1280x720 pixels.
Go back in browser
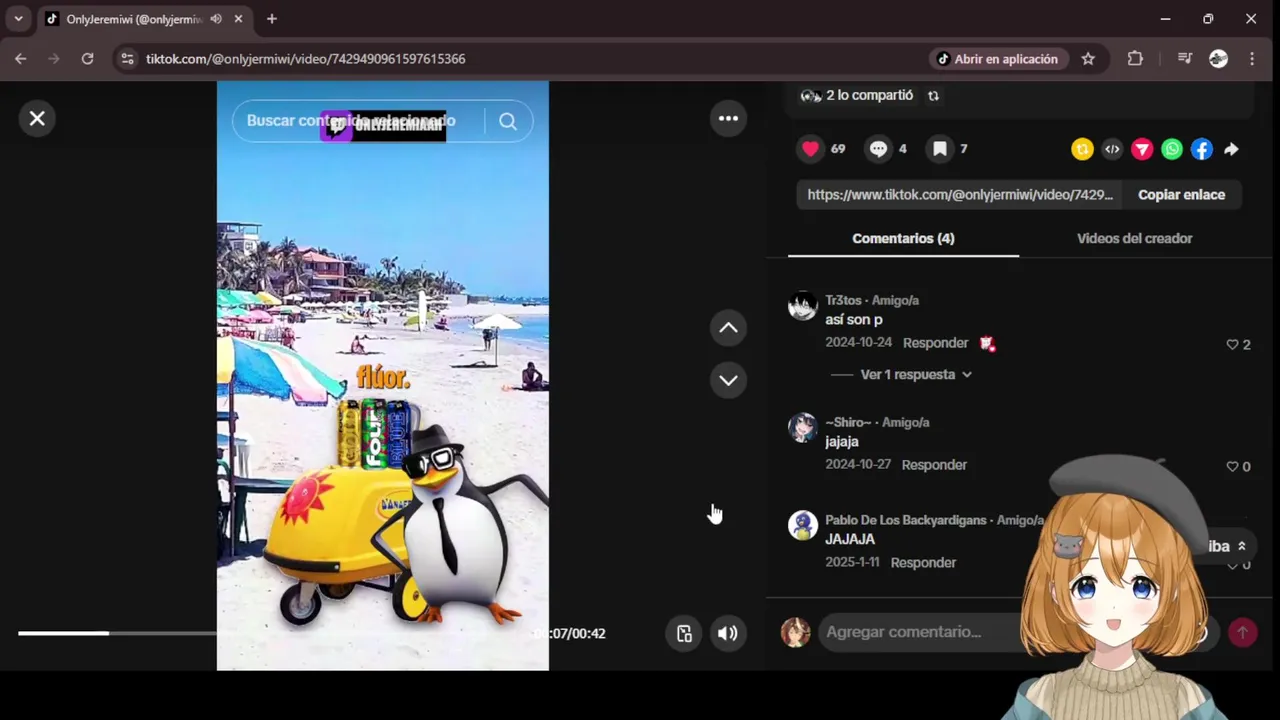[20, 59]
